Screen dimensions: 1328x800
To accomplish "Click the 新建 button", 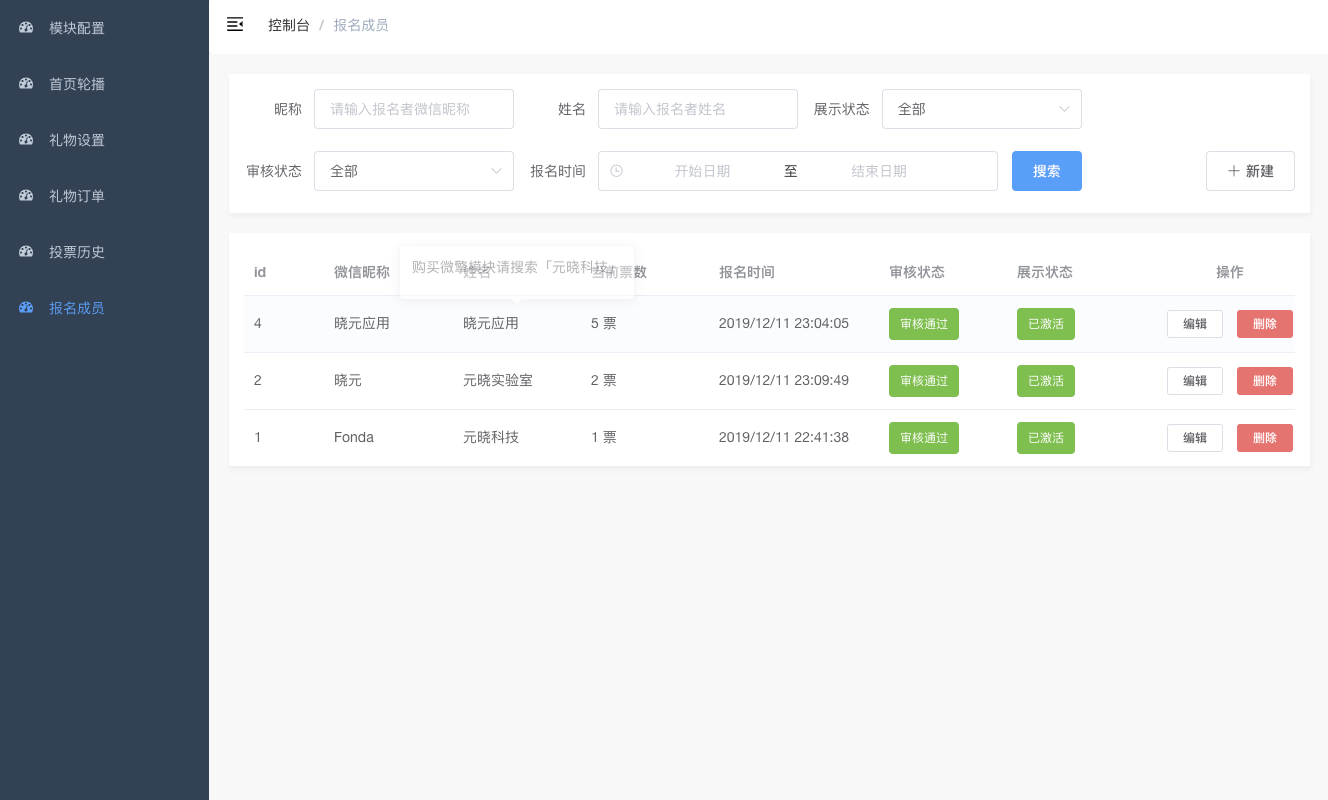I will pyautogui.click(x=1250, y=171).
